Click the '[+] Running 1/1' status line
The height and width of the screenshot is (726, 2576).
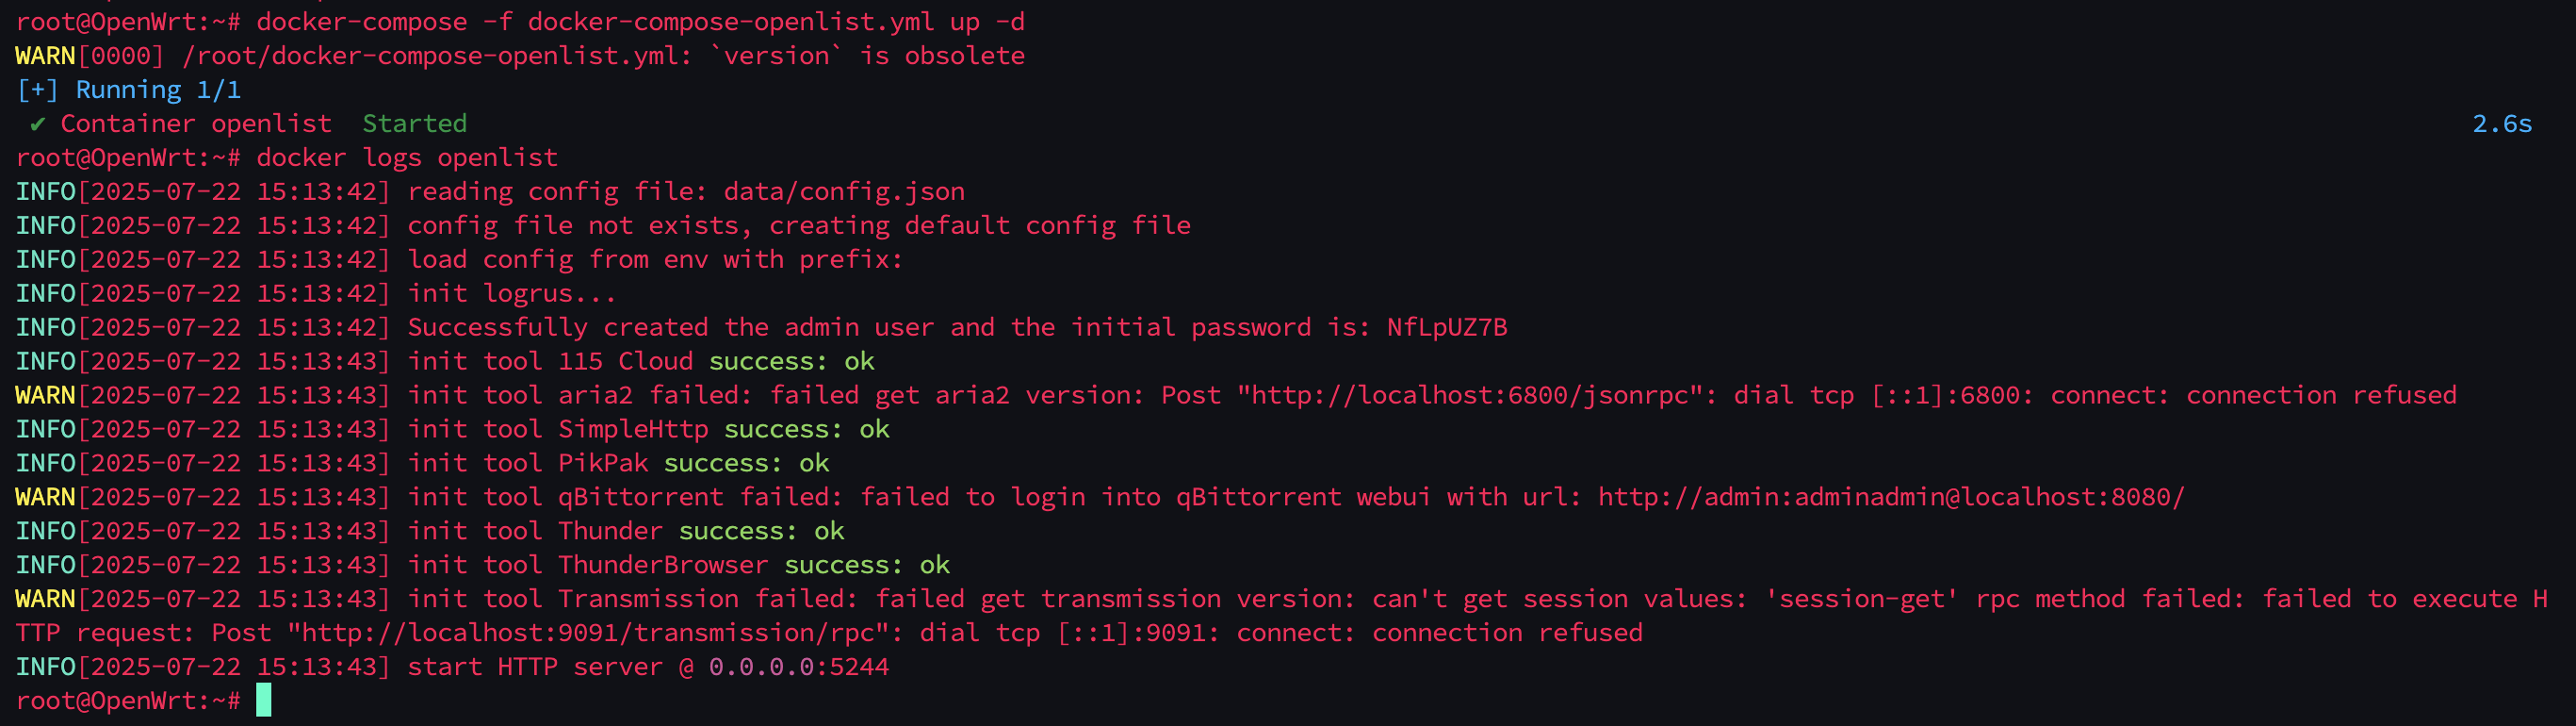click(129, 90)
